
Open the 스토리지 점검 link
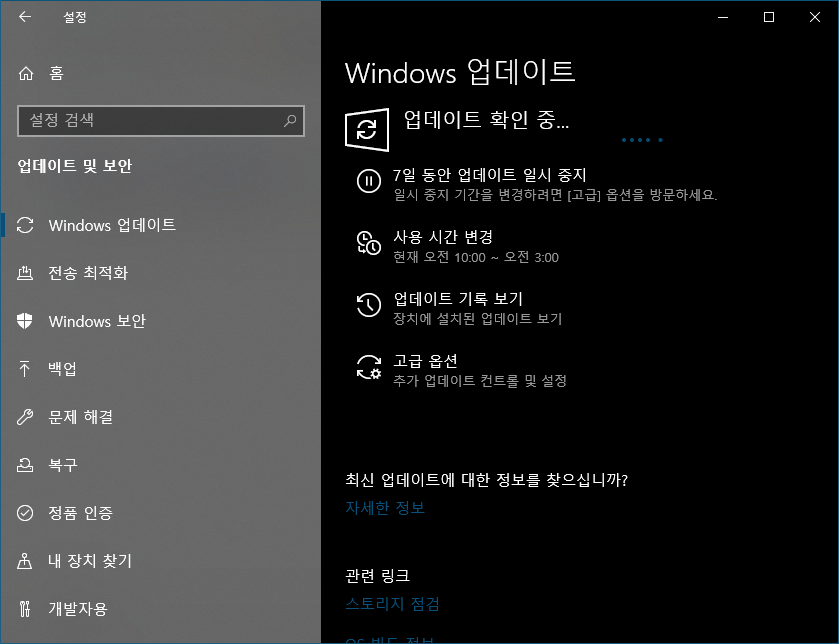[393, 604]
